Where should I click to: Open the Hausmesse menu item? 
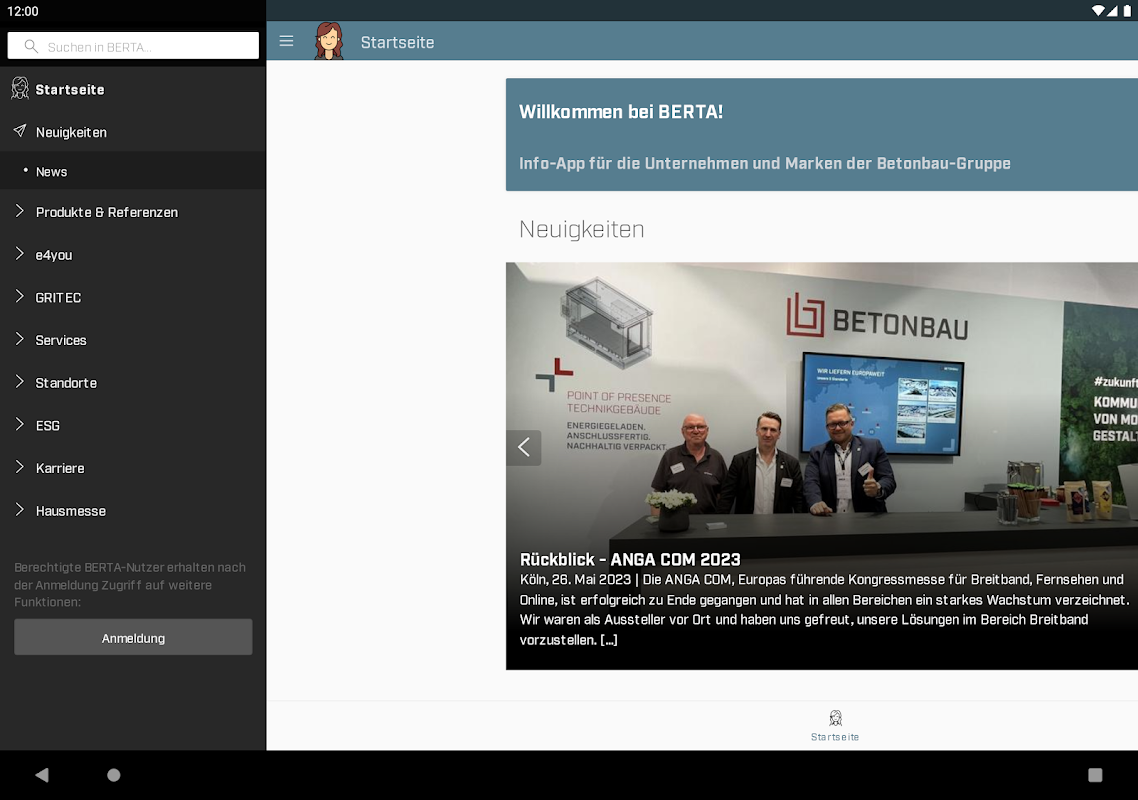pos(133,511)
